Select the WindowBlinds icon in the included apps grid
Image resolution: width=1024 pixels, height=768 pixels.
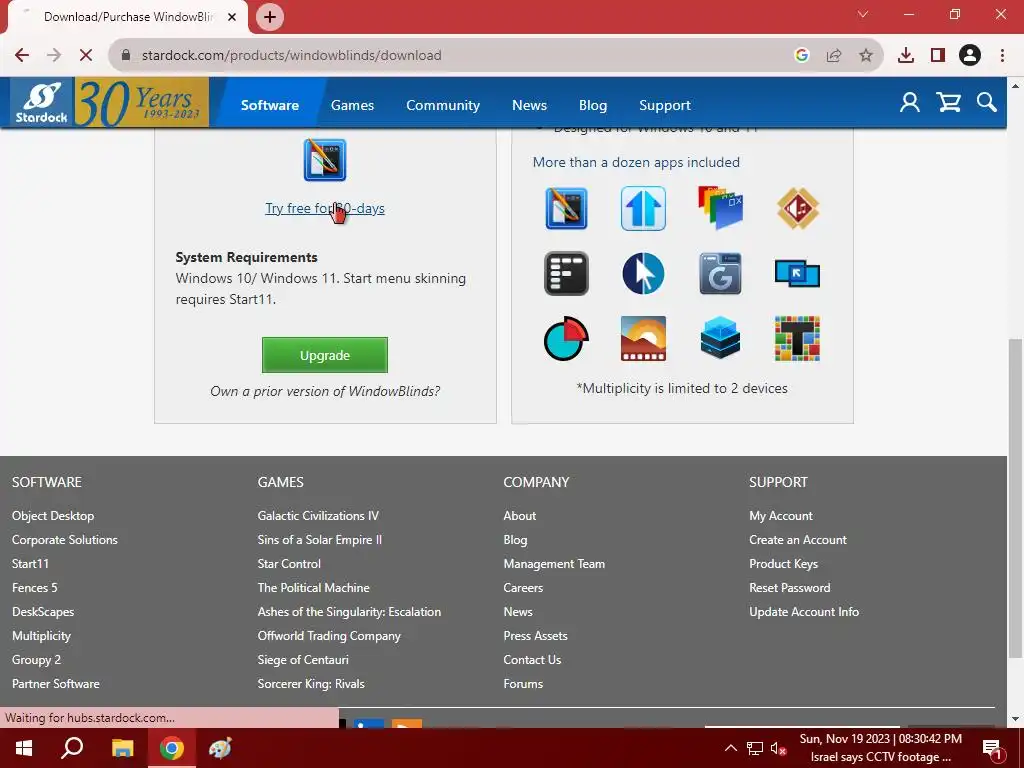pyautogui.click(x=566, y=208)
